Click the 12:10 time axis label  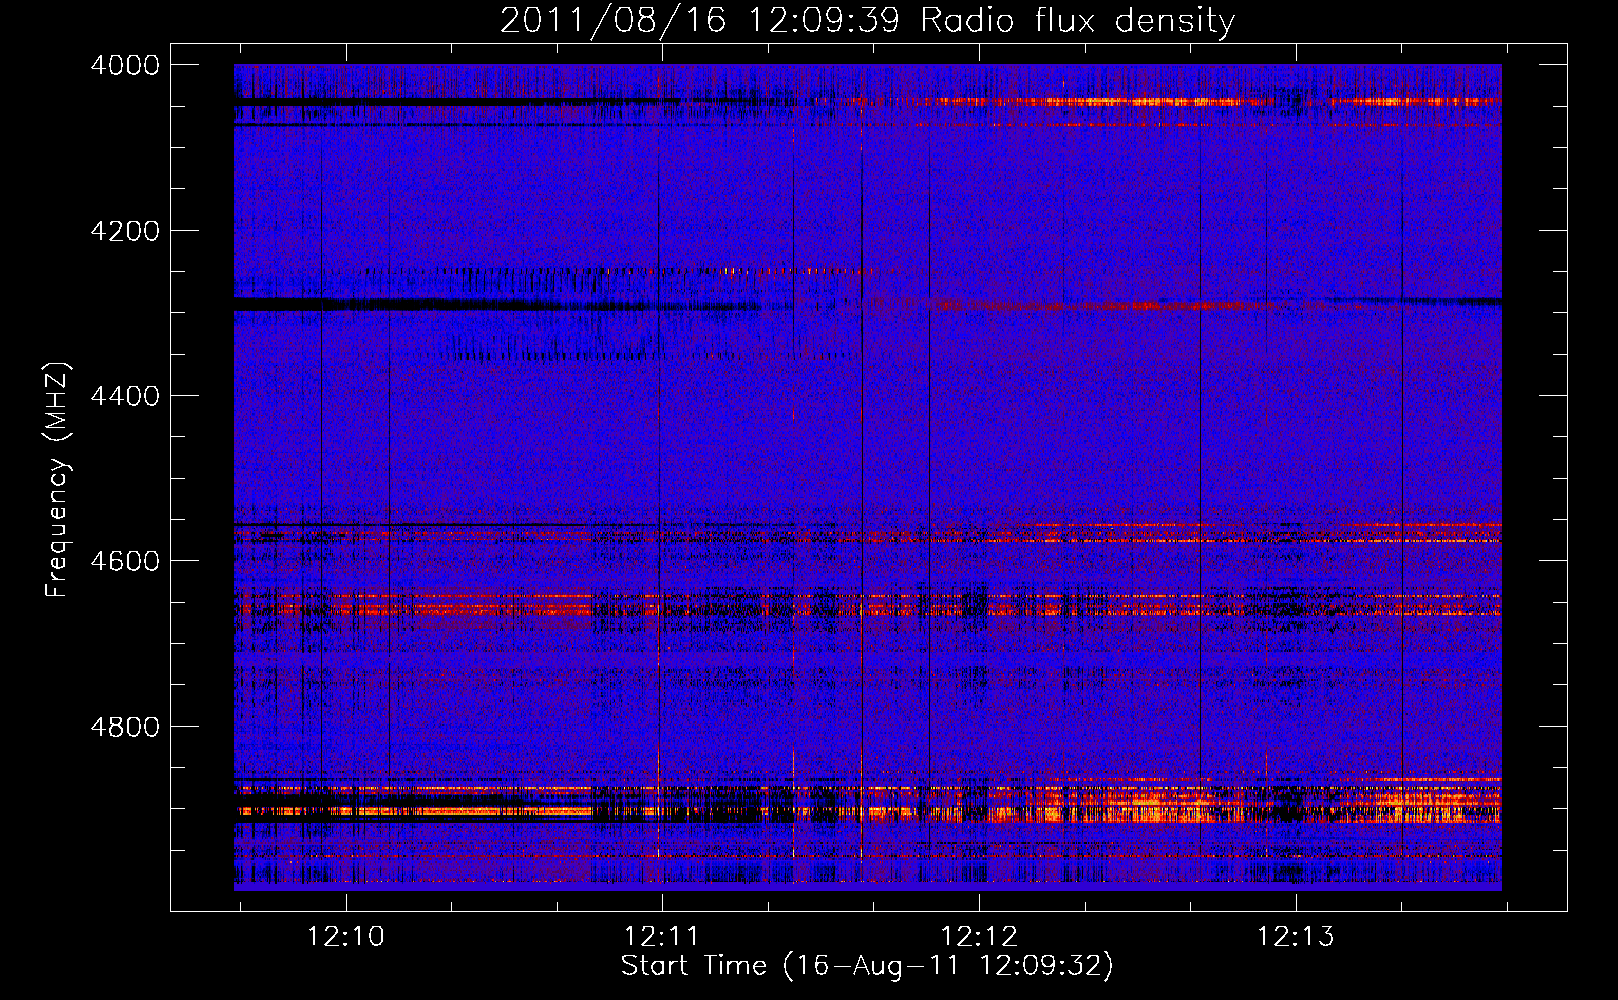pyautogui.click(x=345, y=937)
